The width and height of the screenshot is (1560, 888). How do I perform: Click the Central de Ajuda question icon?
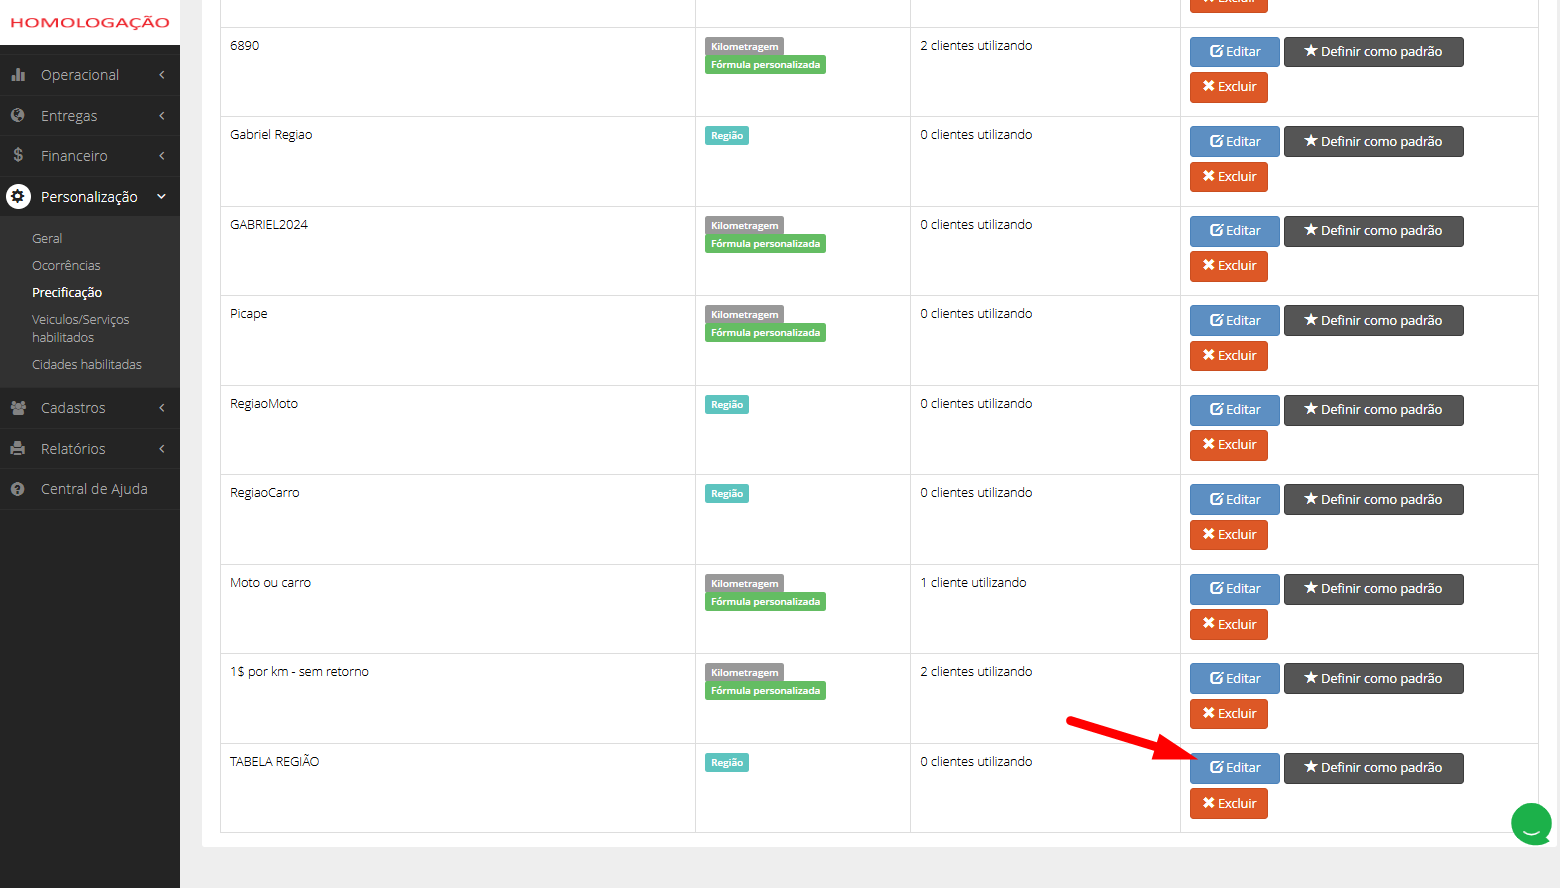coord(18,489)
